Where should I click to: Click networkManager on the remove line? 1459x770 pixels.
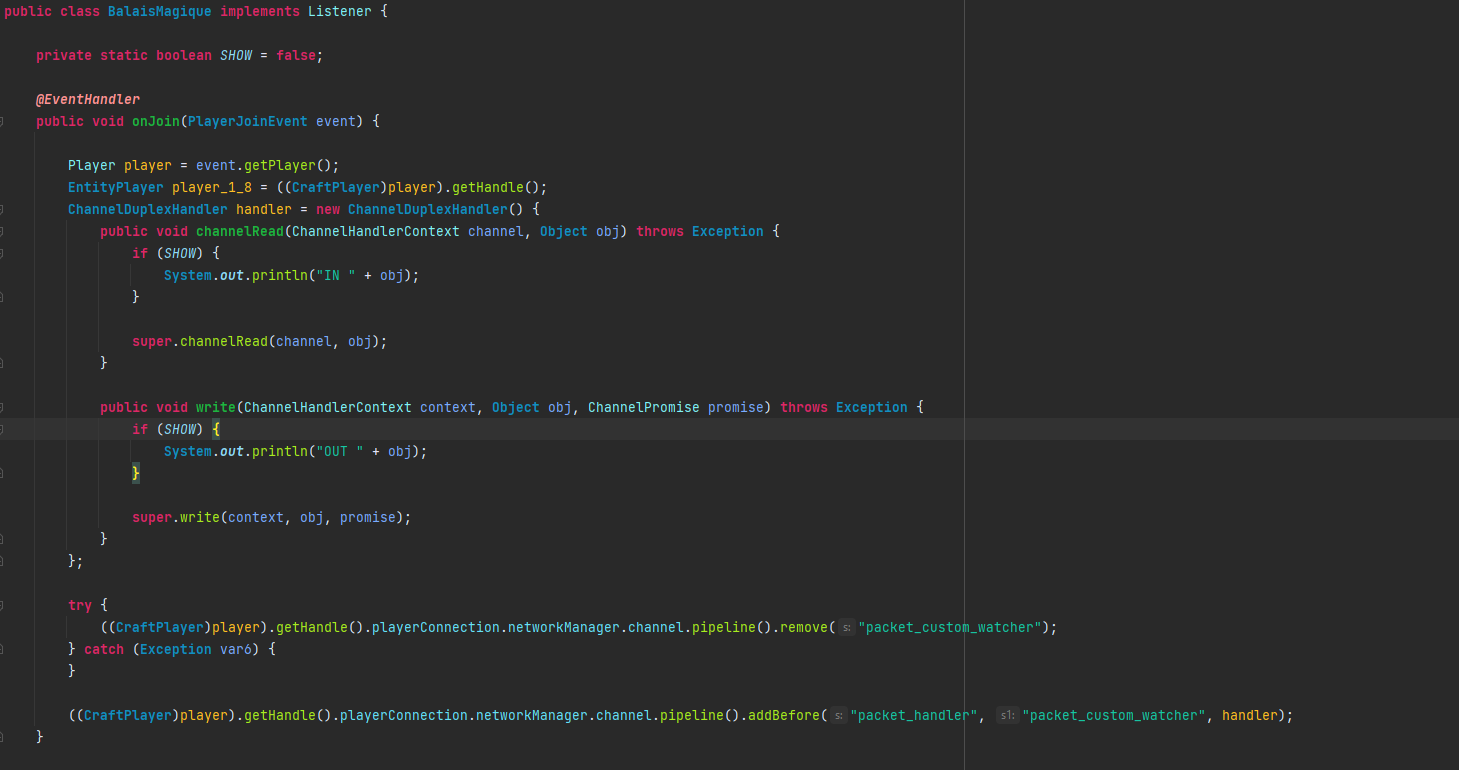[x=564, y=627]
